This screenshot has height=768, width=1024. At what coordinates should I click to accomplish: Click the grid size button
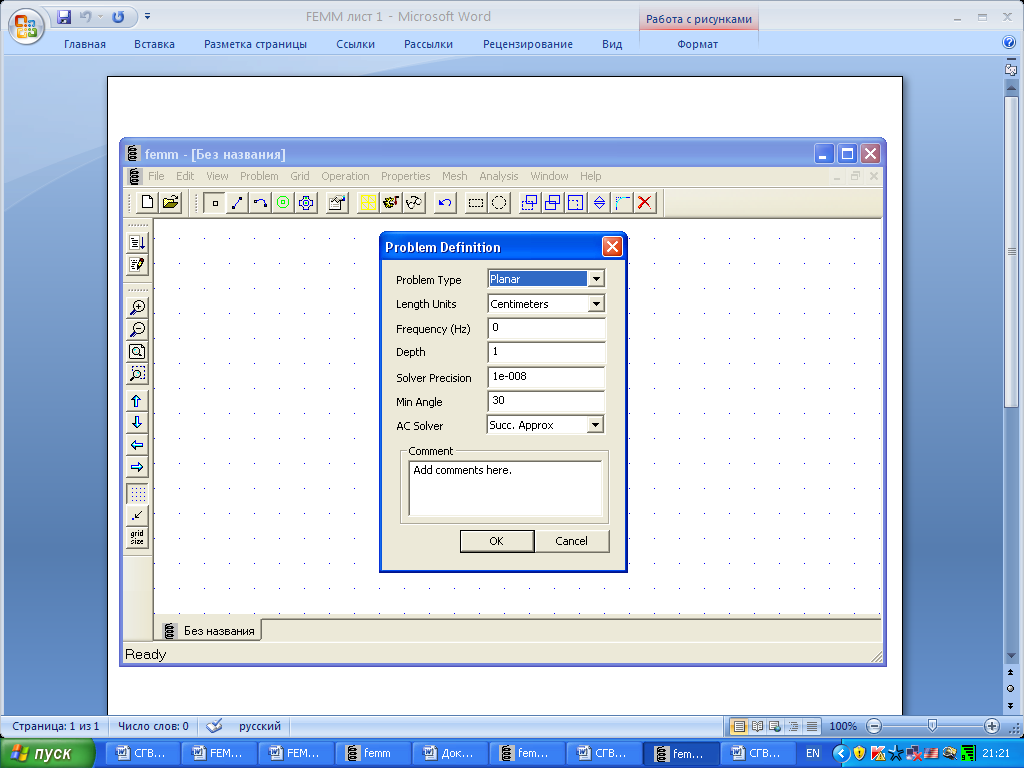[x=137, y=538]
